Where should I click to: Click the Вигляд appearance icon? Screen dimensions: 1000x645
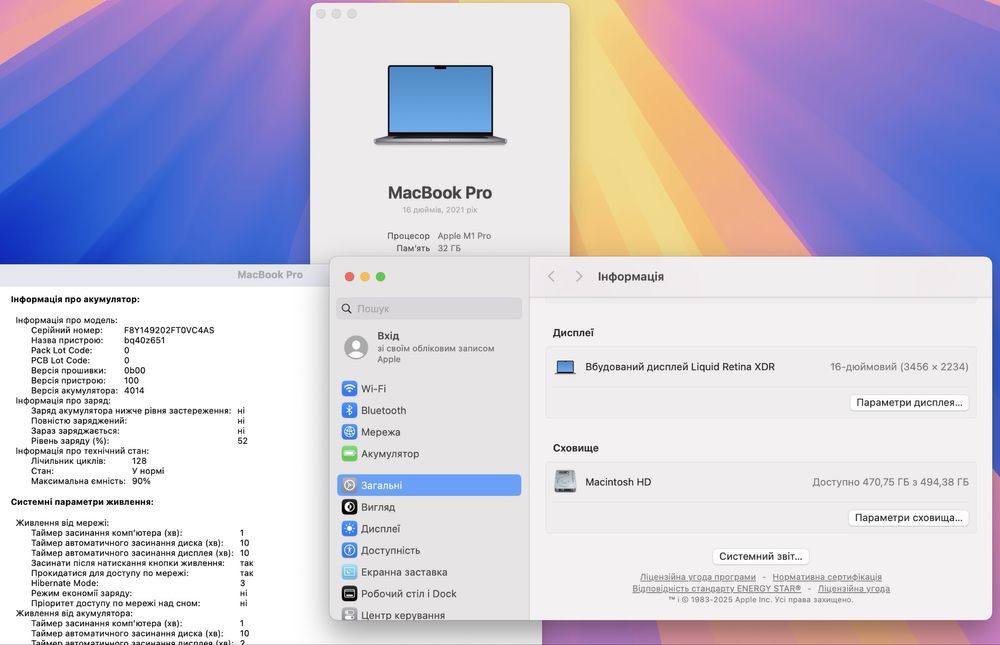pyautogui.click(x=349, y=507)
